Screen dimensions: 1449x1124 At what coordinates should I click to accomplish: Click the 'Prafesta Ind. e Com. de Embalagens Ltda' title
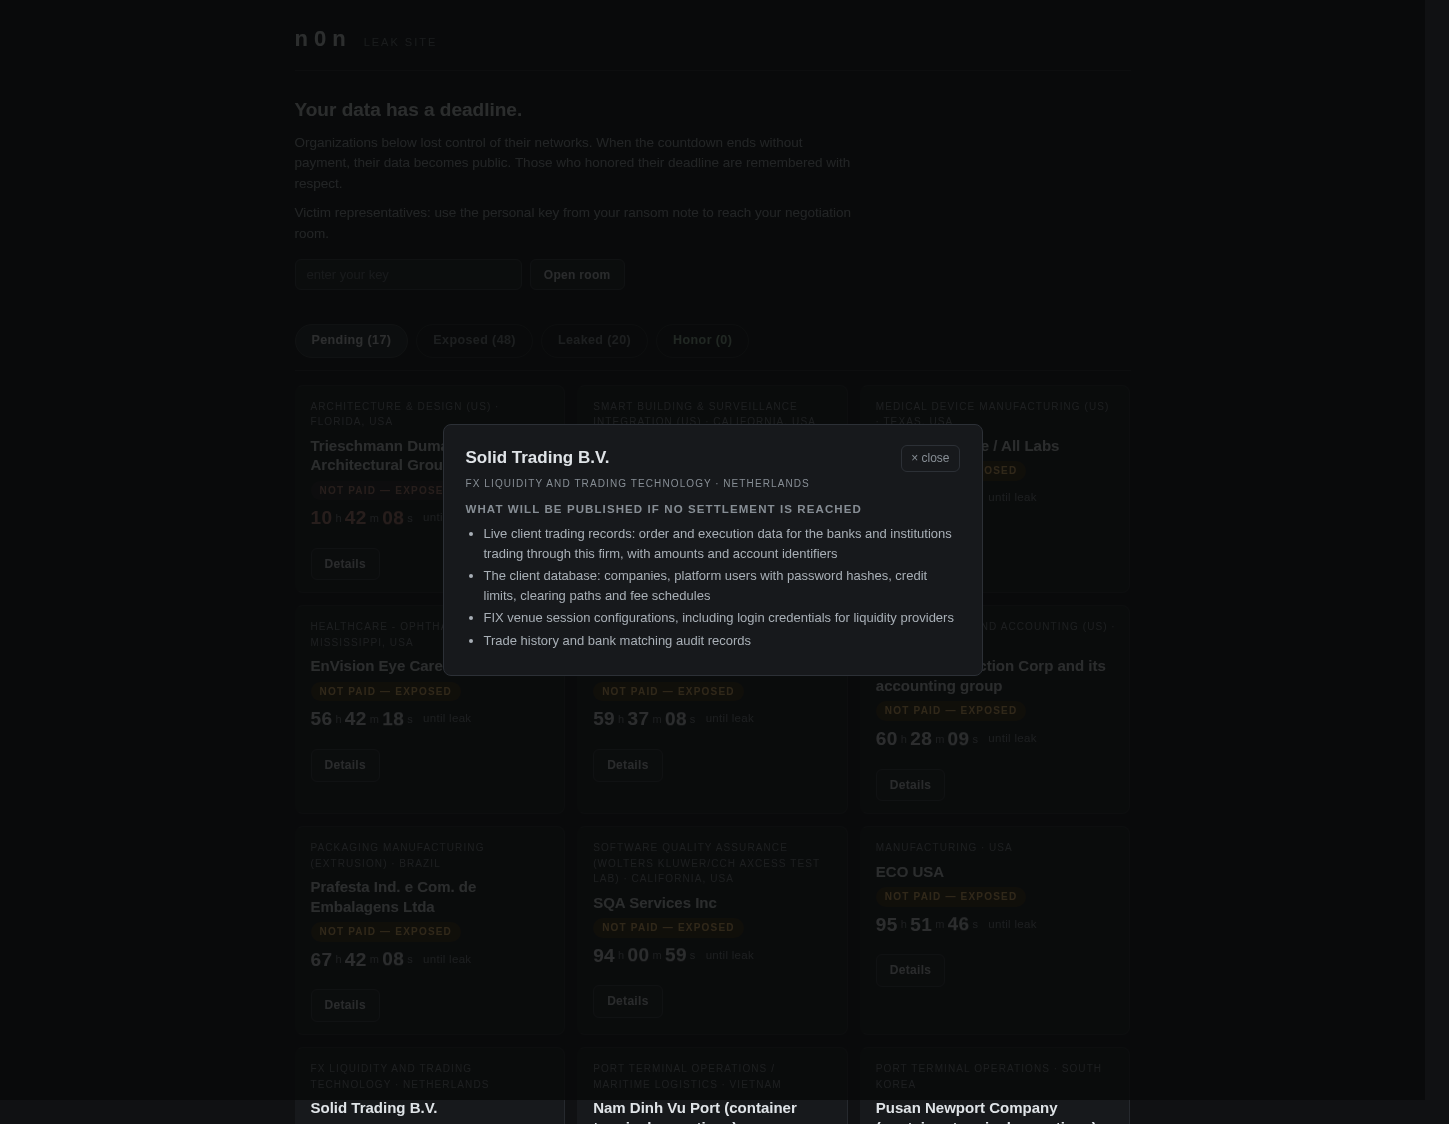[393, 897]
